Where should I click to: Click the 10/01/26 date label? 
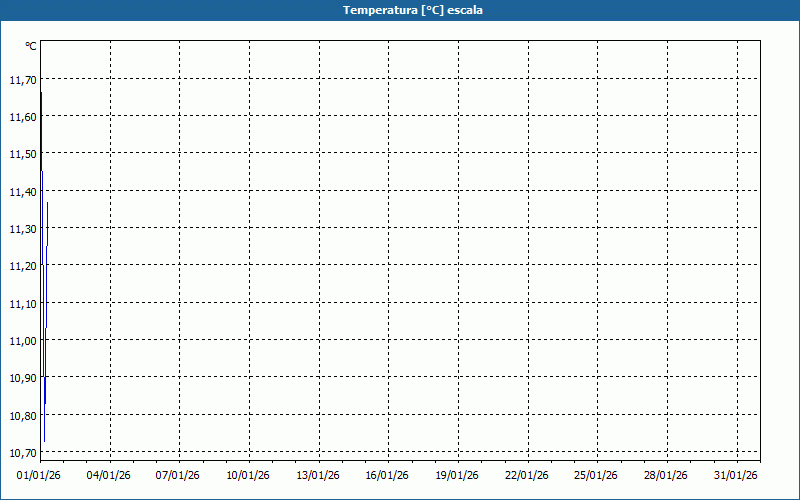247,476
